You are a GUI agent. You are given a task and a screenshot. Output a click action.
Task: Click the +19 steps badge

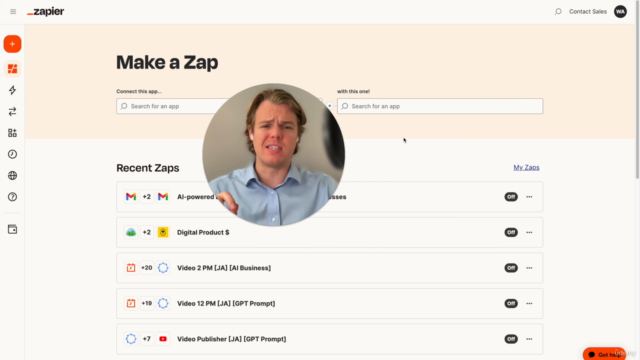pos(147,303)
